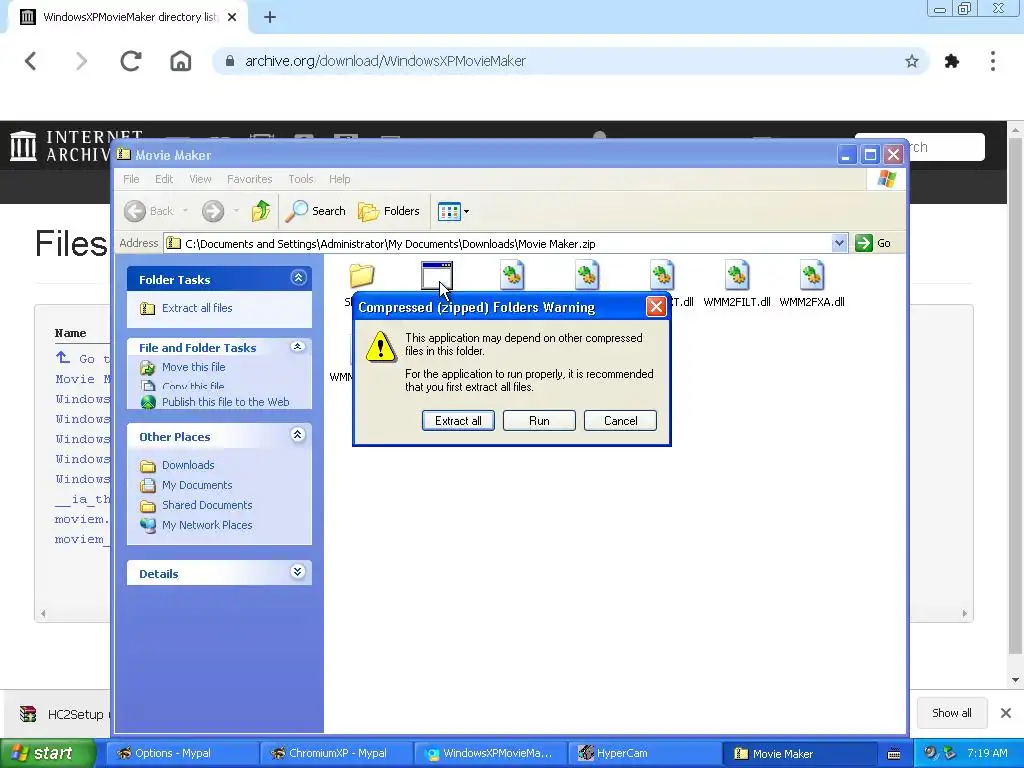1024x768 pixels.
Task: Select the application executable icon
Action: pos(437,276)
